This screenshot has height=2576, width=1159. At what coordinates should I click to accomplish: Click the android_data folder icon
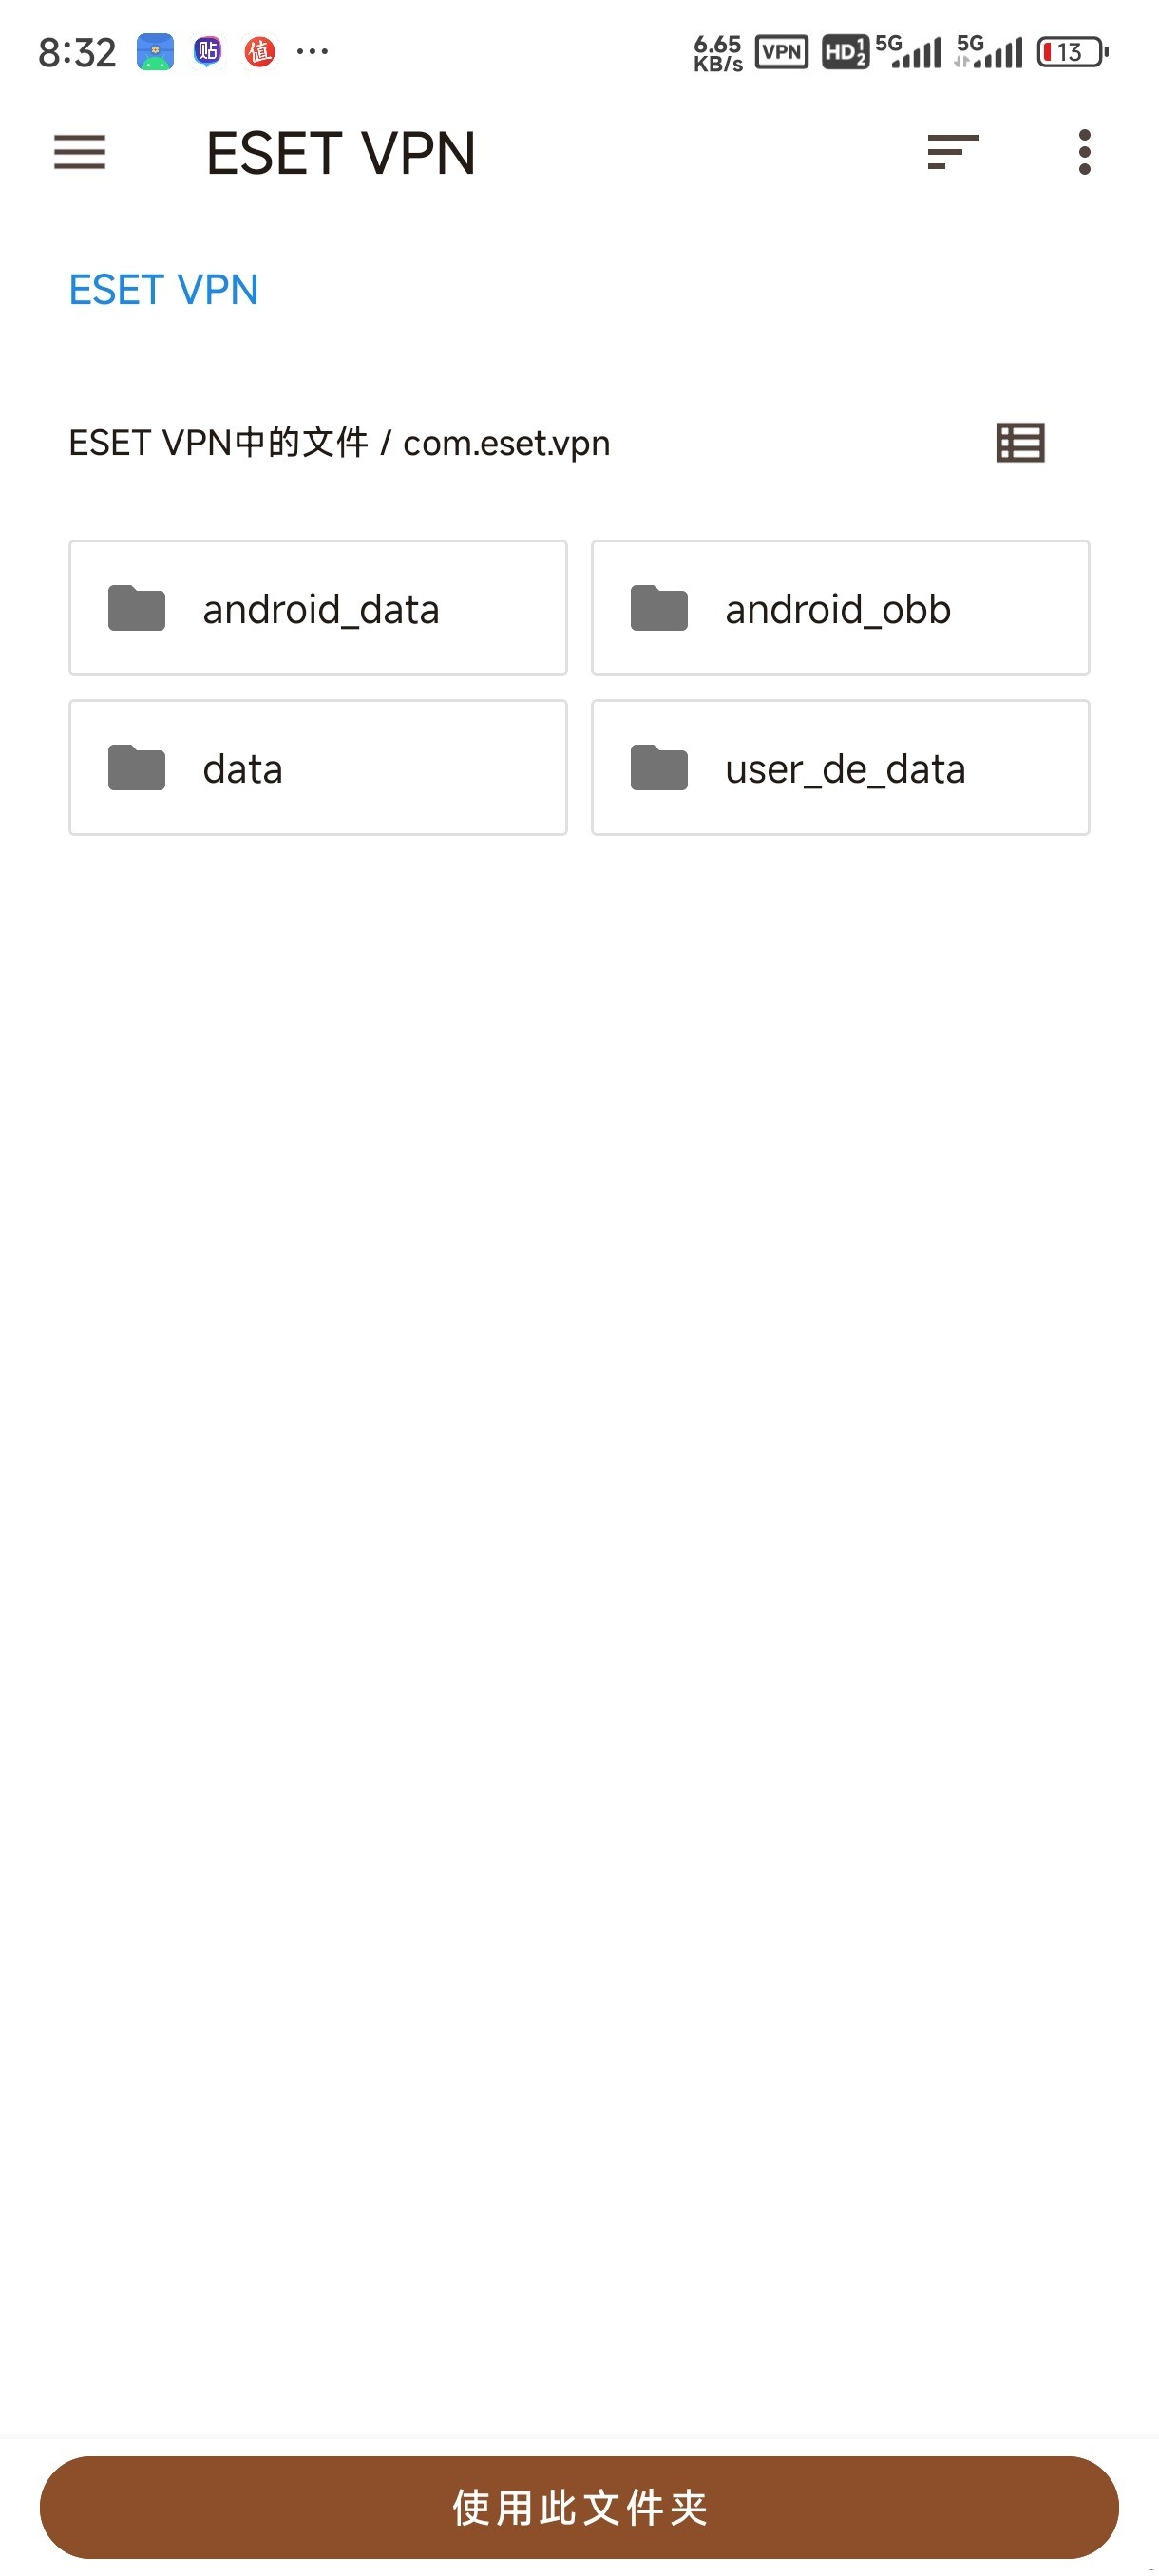pos(137,608)
